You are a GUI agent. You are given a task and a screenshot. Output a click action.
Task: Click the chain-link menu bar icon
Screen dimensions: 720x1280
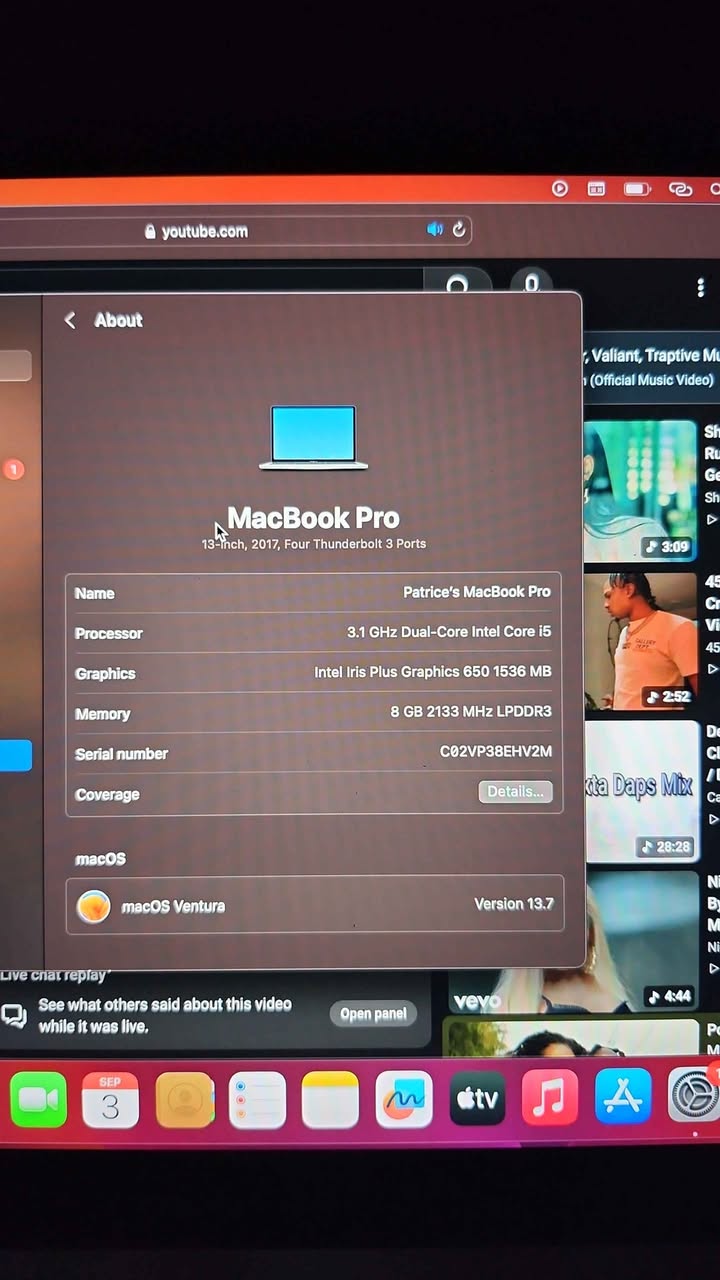point(681,188)
